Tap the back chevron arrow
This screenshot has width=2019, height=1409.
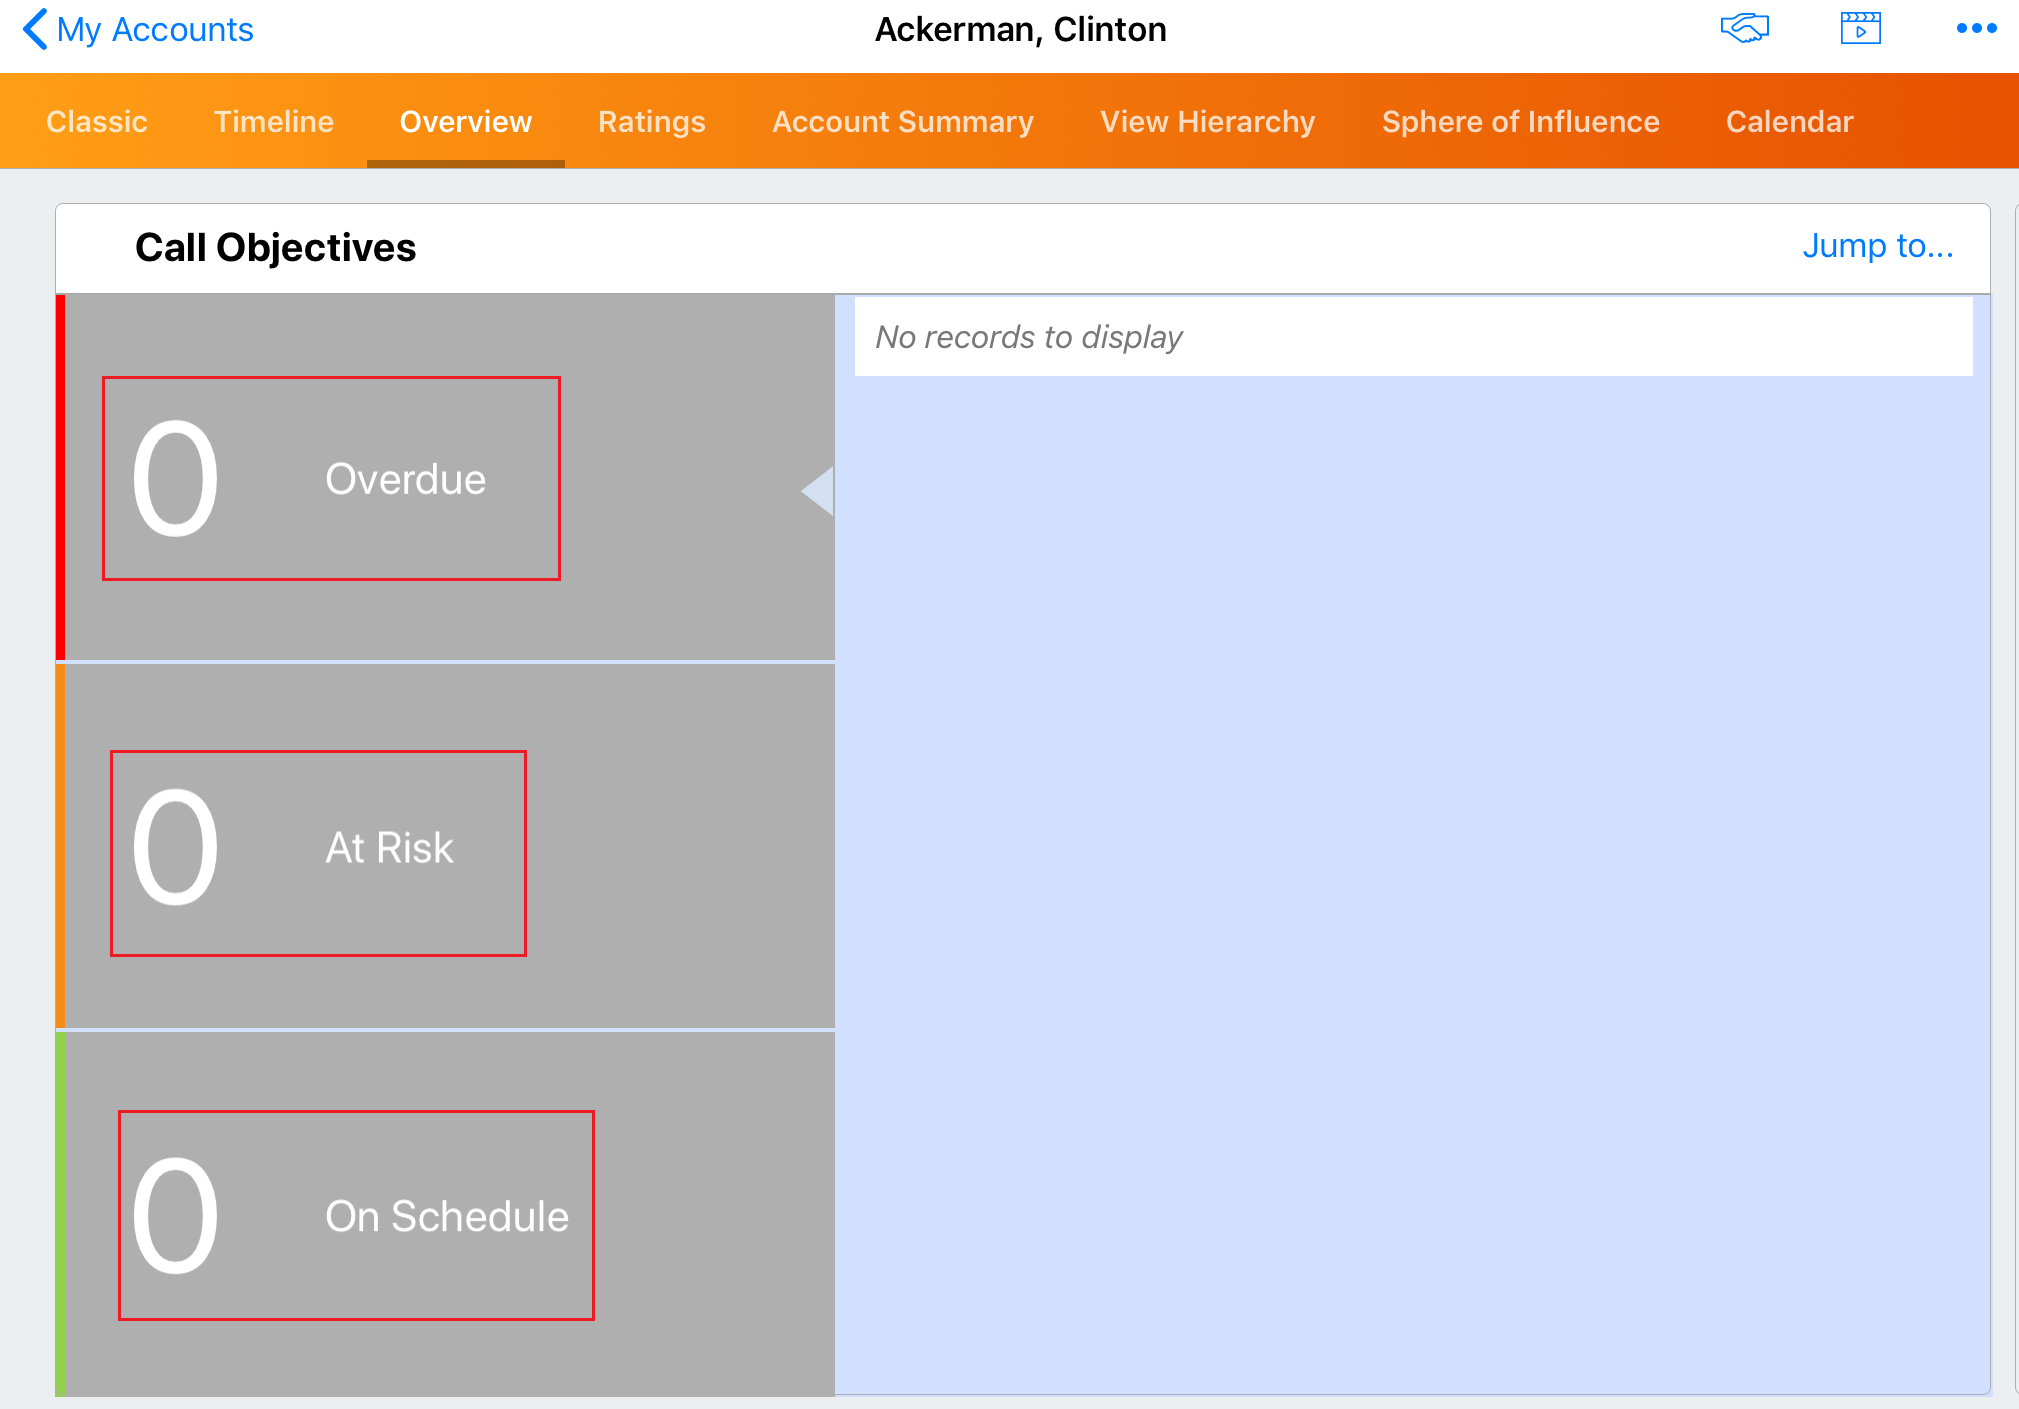[x=34, y=29]
